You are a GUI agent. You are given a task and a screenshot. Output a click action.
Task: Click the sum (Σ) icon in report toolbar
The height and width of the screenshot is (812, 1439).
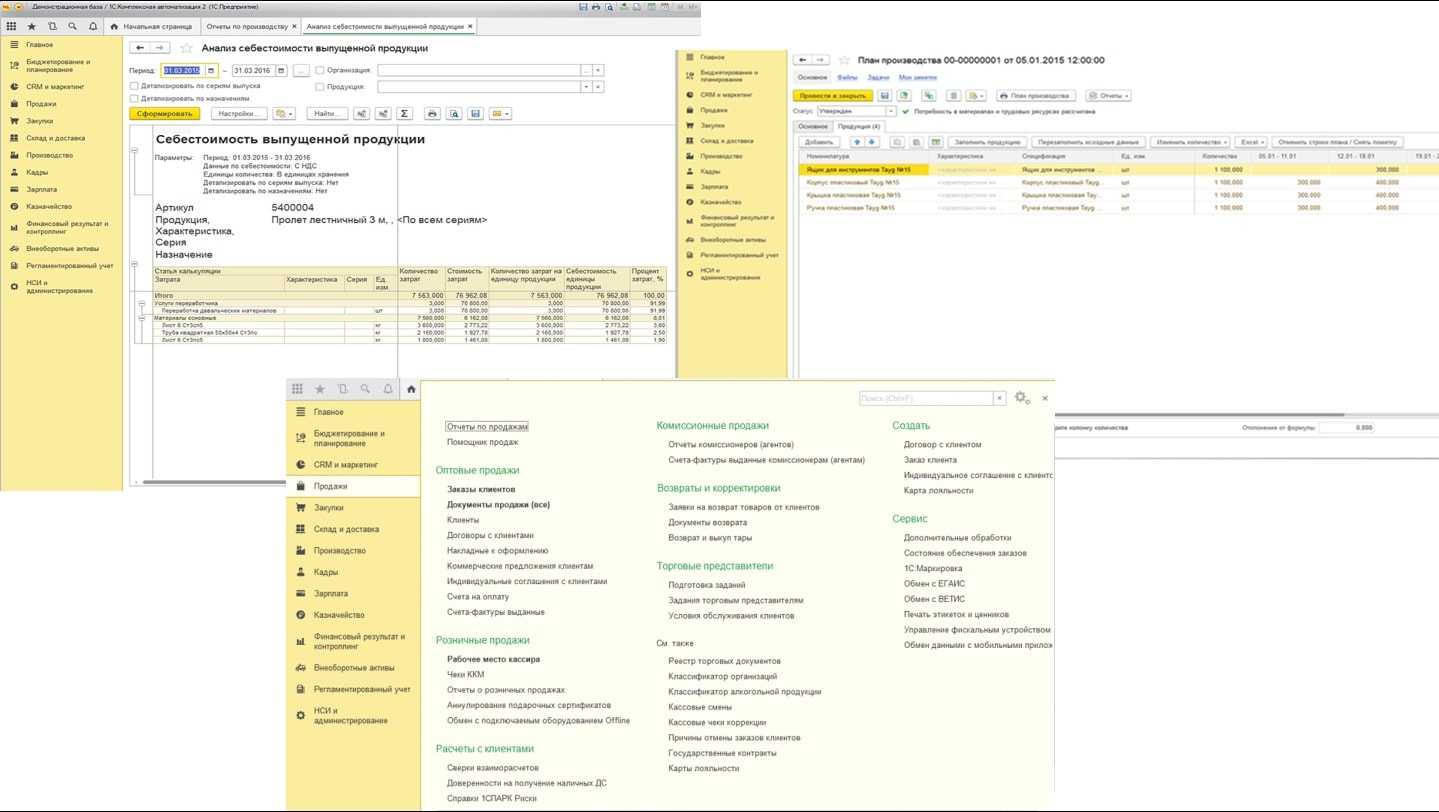[404, 114]
